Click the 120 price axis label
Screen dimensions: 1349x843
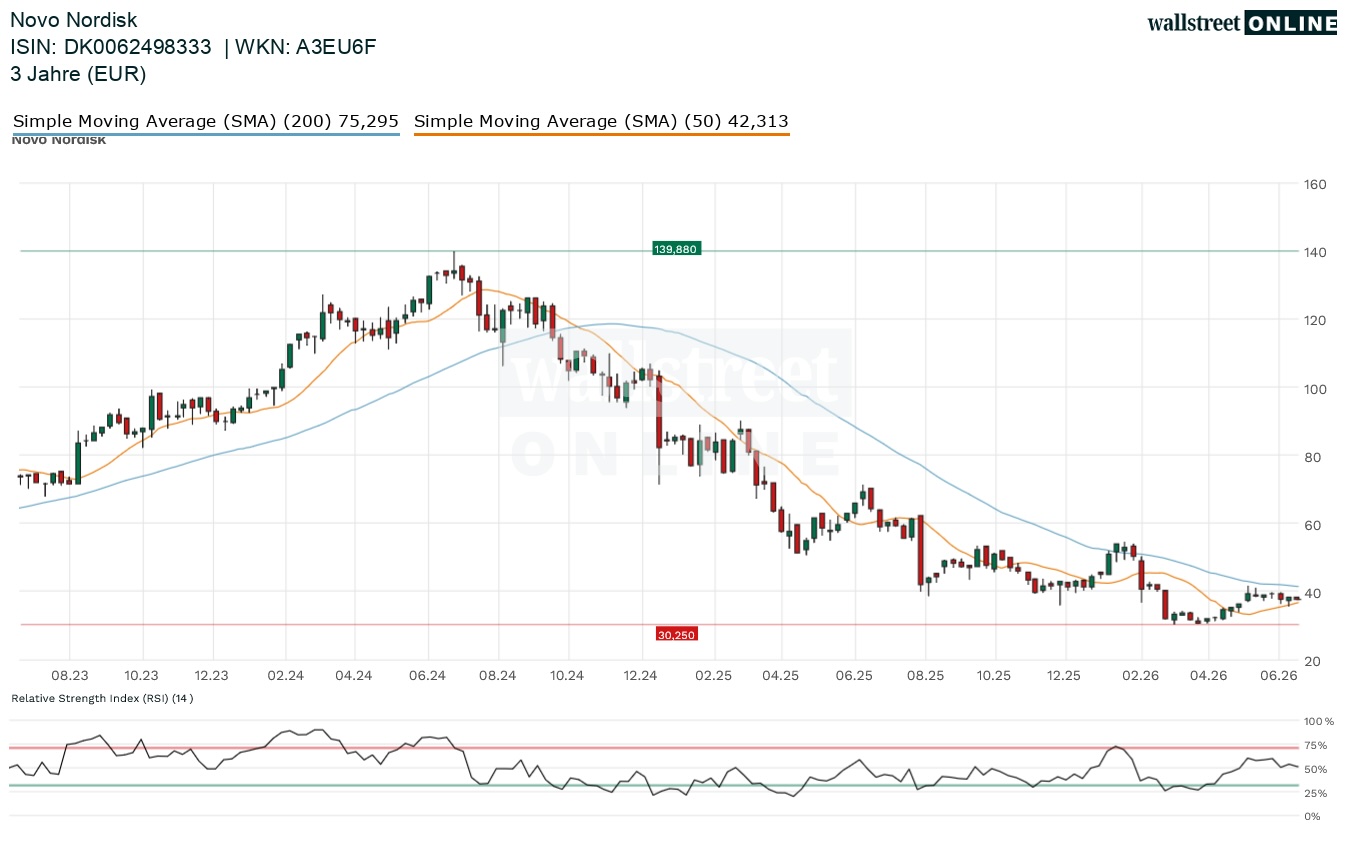click(1315, 320)
